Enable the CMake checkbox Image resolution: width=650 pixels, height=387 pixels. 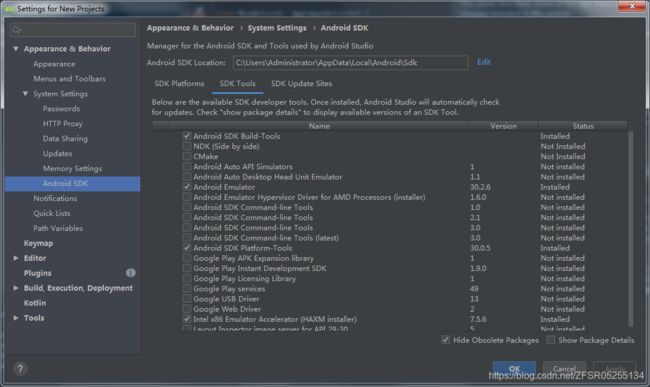coord(187,156)
